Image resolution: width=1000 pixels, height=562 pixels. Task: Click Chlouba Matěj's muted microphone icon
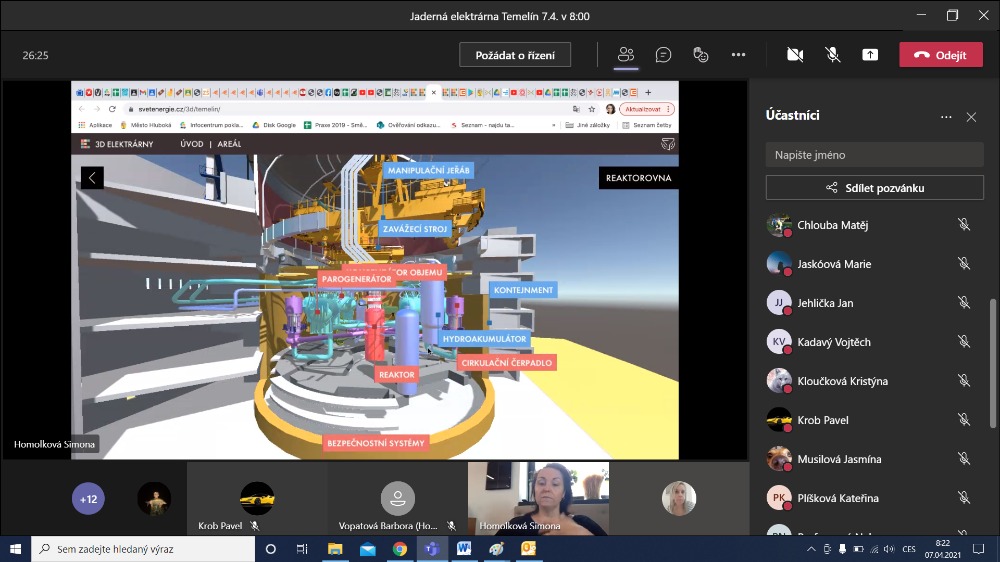(x=963, y=225)
